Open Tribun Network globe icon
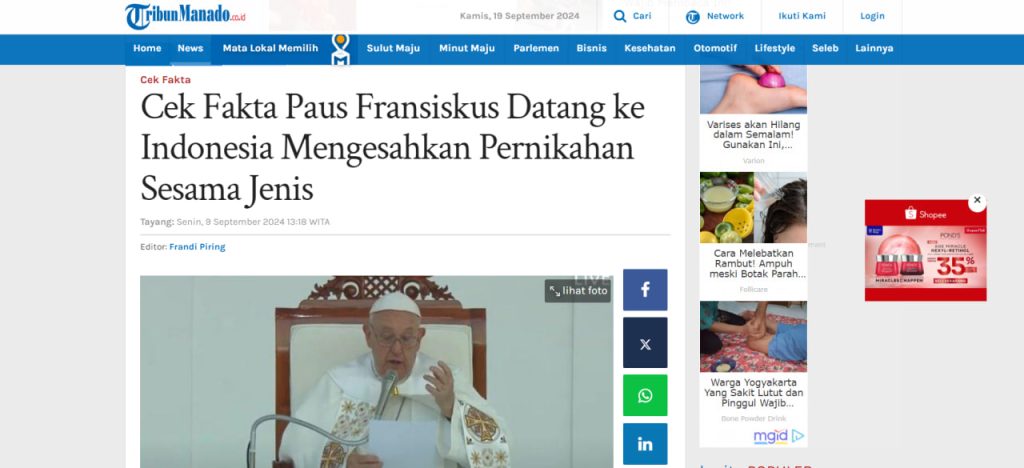The height and width of the screenshot is (468, 1024). [x=692, y=17]
